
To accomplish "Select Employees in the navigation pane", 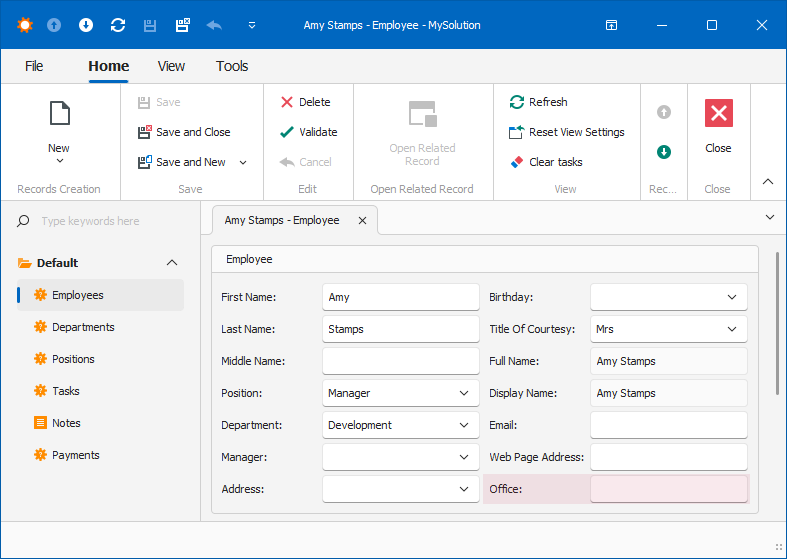I will click(100, 295).
